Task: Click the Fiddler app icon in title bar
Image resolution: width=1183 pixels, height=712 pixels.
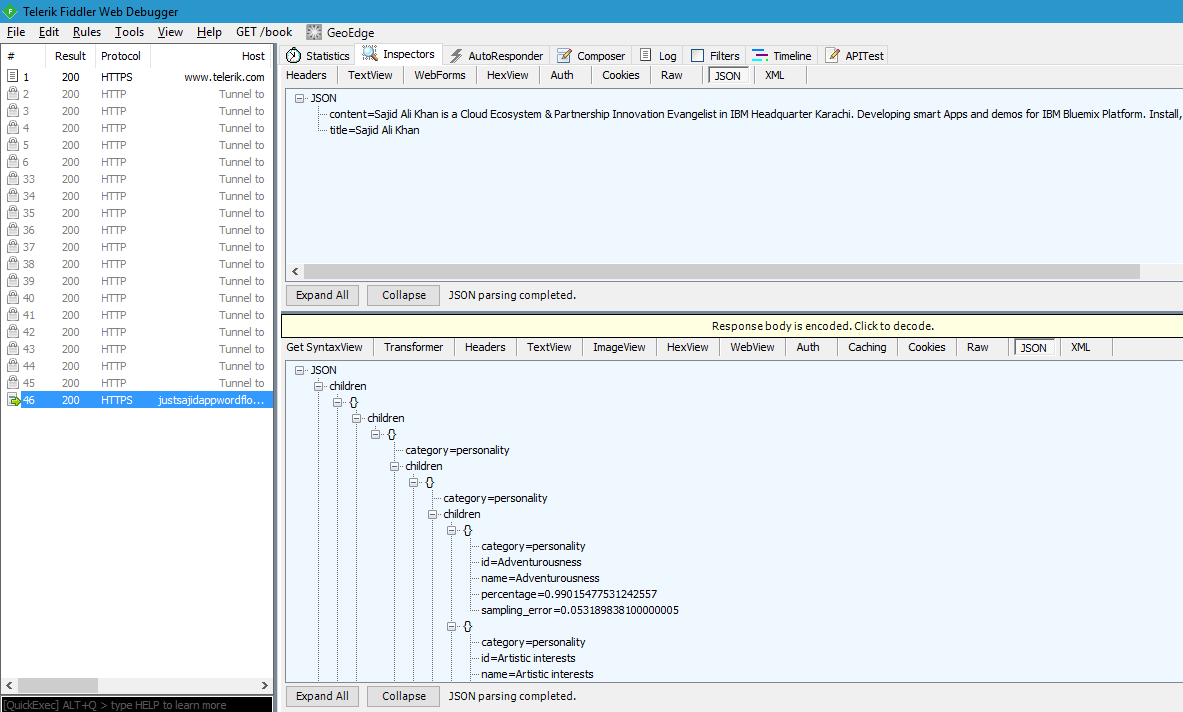Action: 10,11
